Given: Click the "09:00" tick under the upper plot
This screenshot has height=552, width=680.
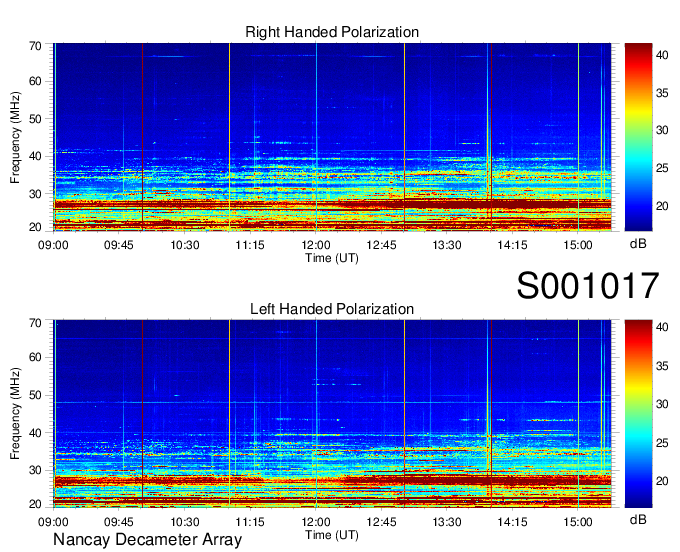Looking at the screenshot, I should tap(53, 245).
